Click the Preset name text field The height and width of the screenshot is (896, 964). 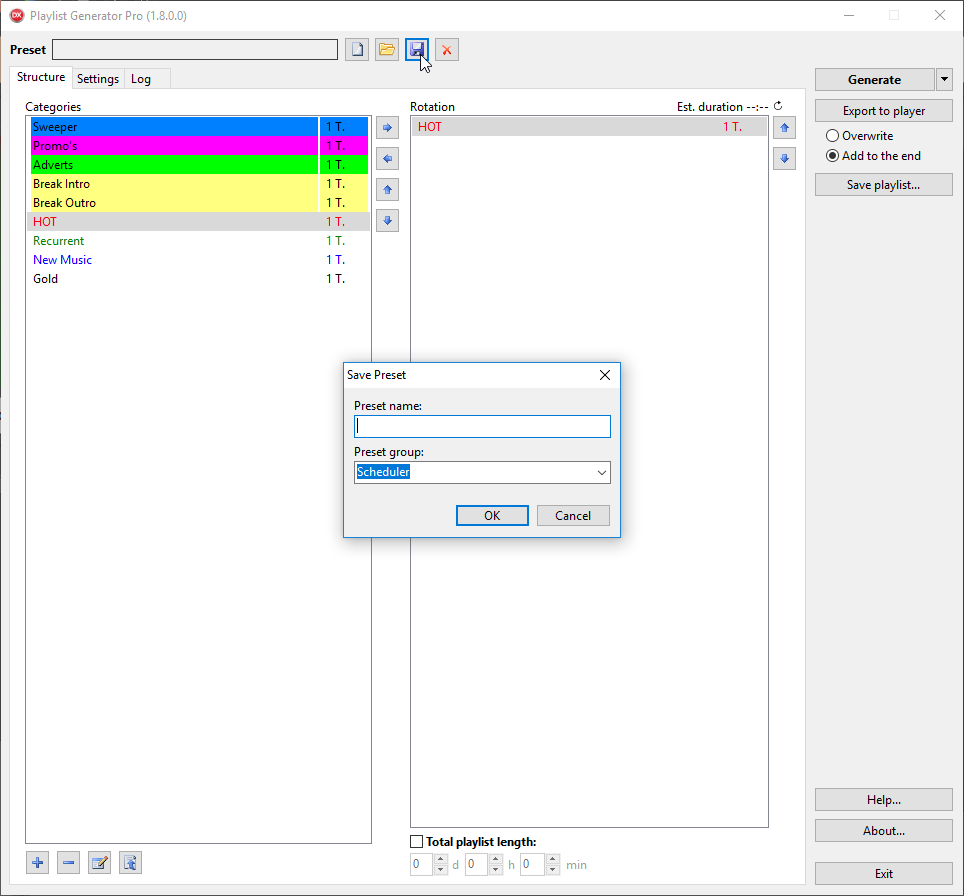click(482, 427)
